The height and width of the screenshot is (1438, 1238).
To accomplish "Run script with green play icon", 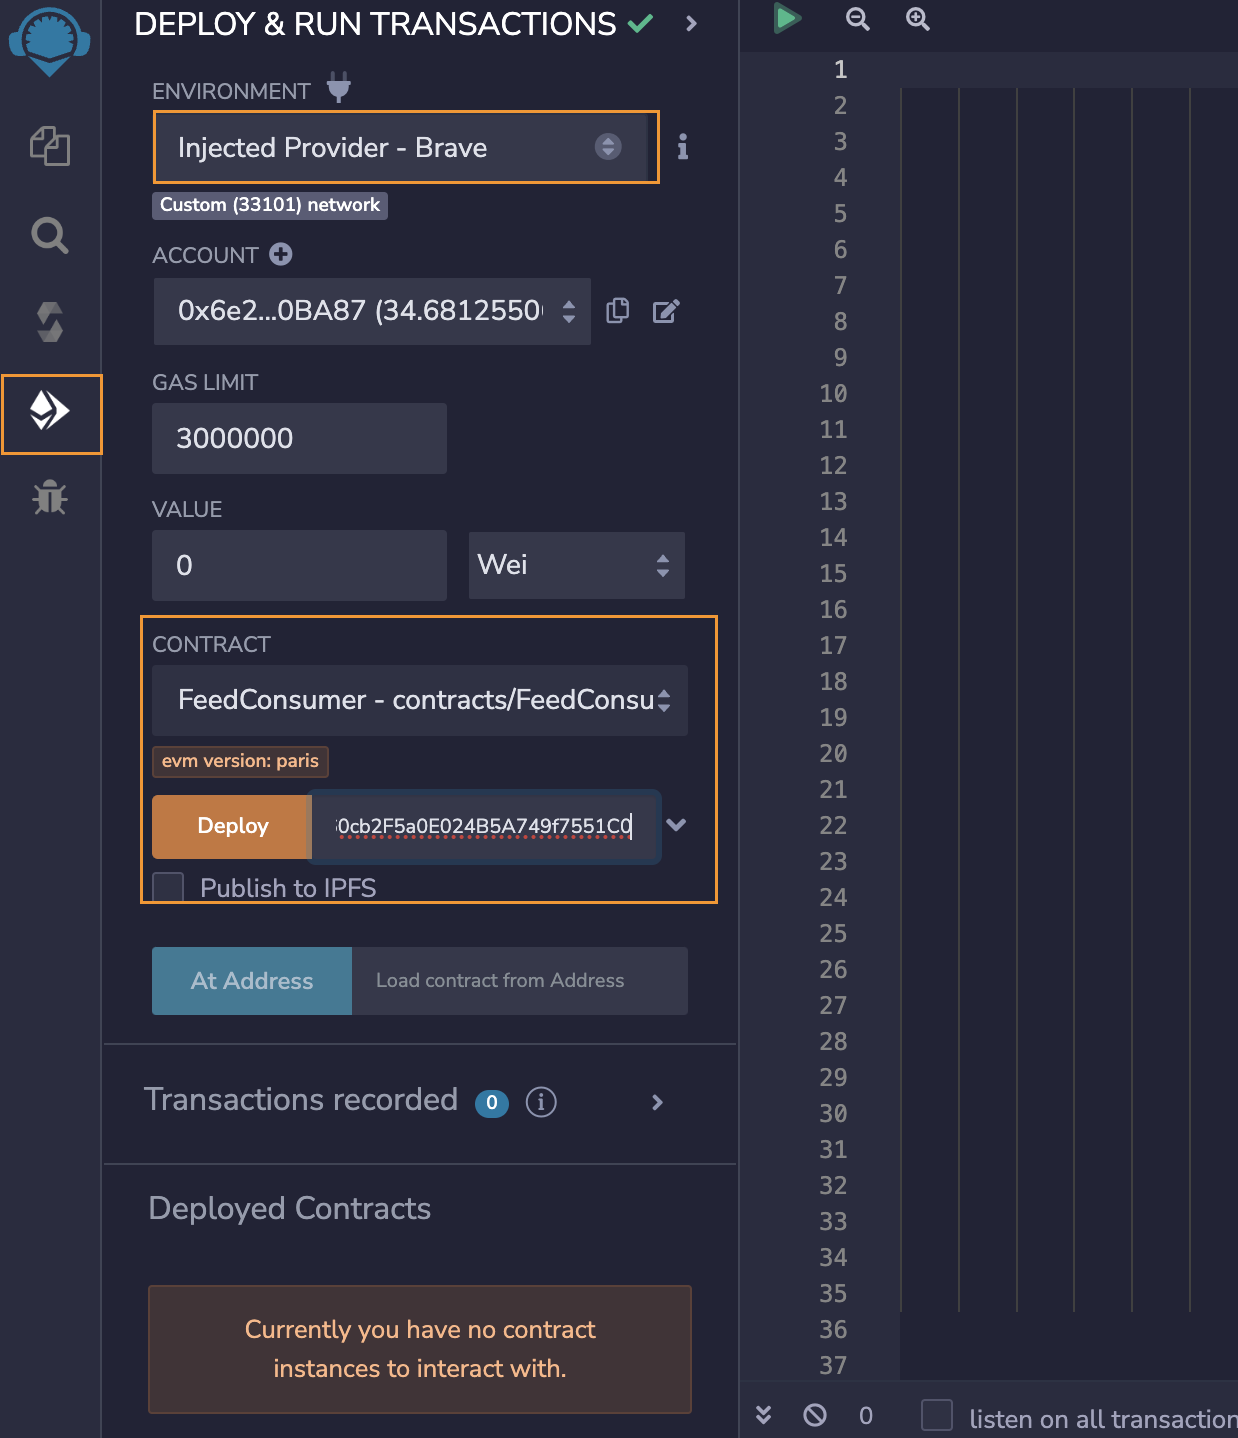I will [x=787, y=18].
